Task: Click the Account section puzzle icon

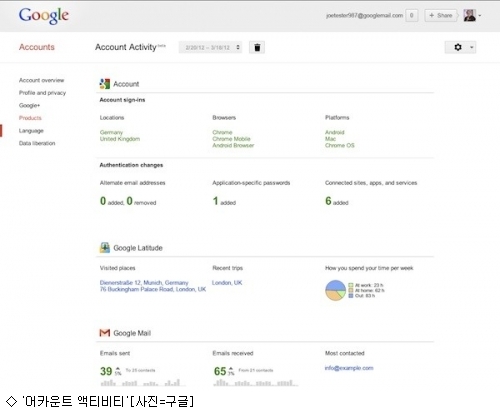Action: tap(105, 84)
